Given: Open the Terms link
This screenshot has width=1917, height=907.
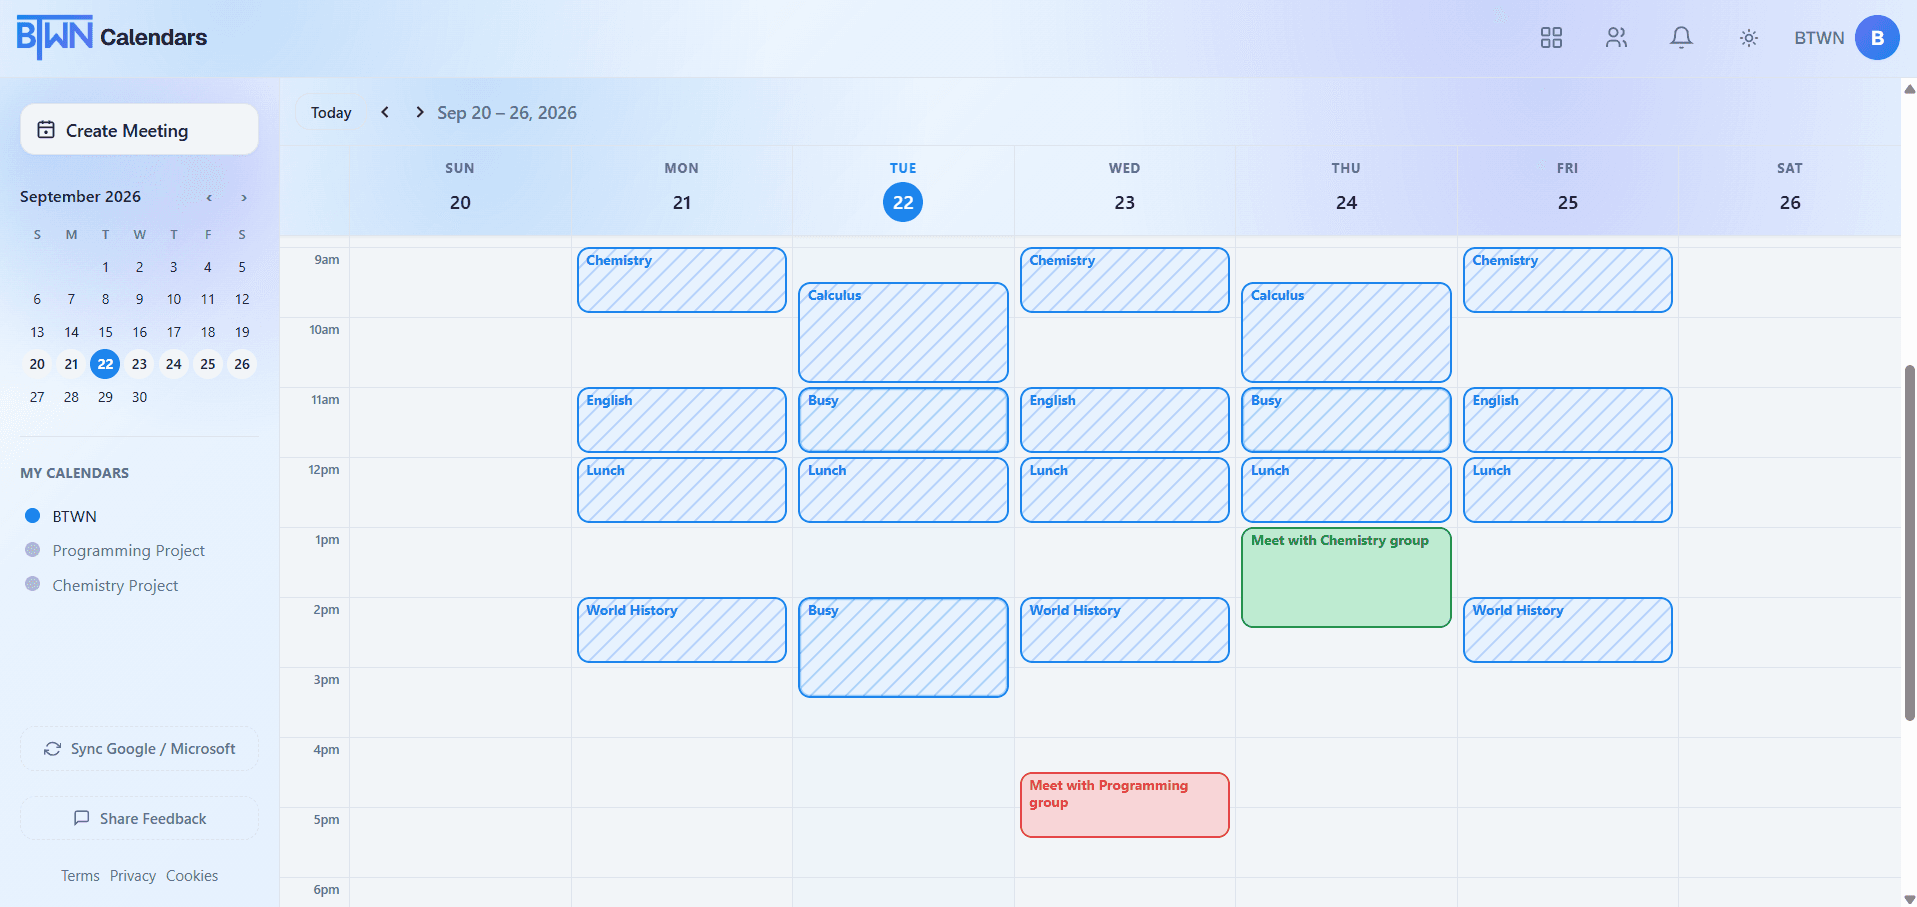Looking at the screenshot, I should click(80, 876).
